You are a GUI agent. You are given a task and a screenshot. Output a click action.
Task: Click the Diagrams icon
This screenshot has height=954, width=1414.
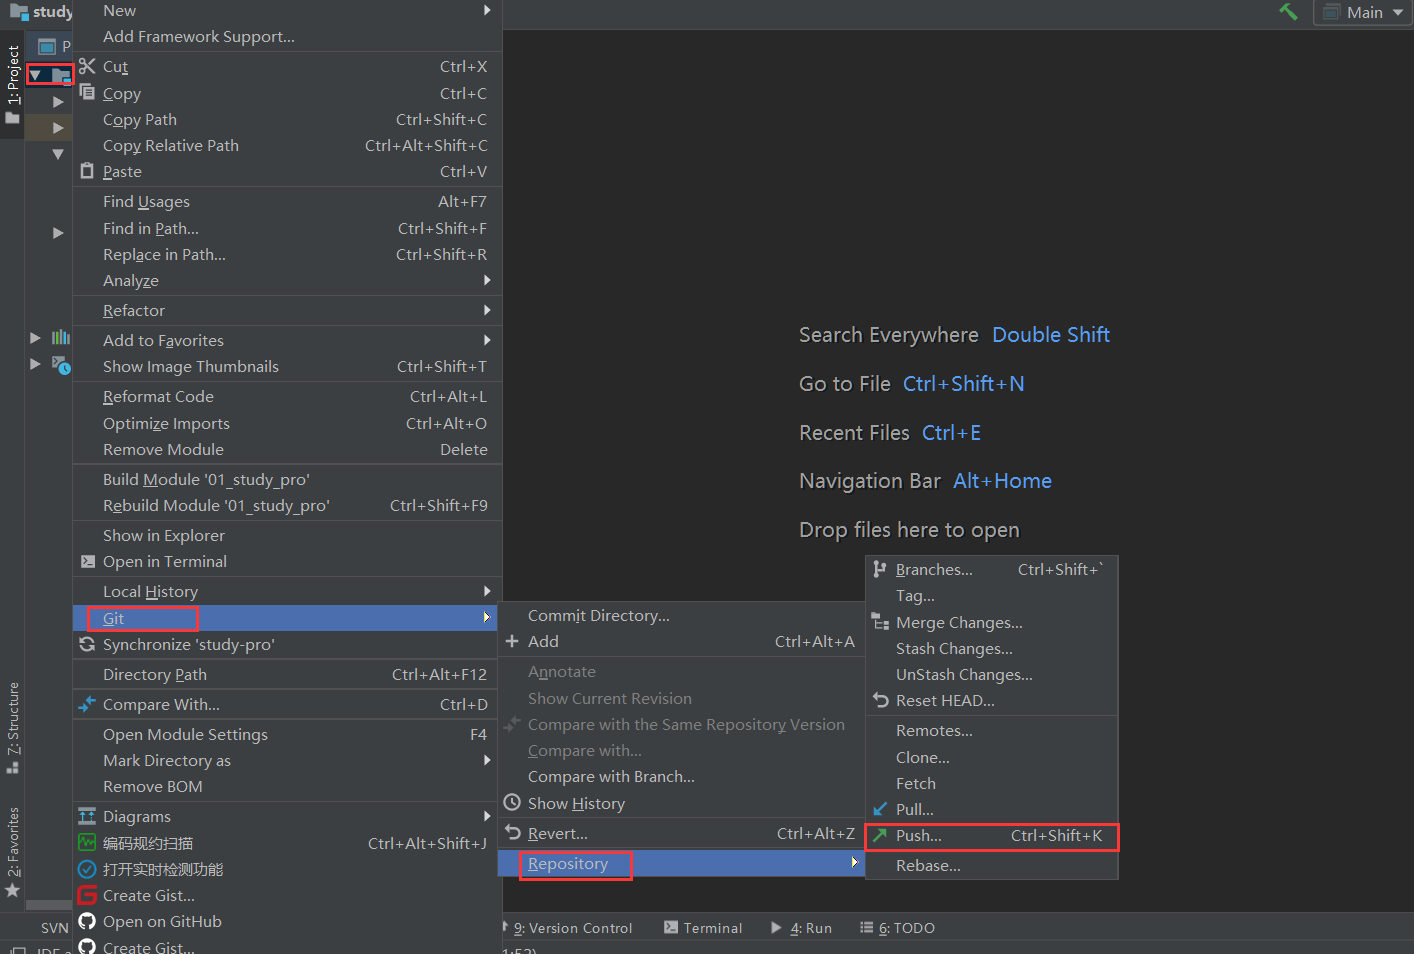pyautogui.click(x=87, y=816)
